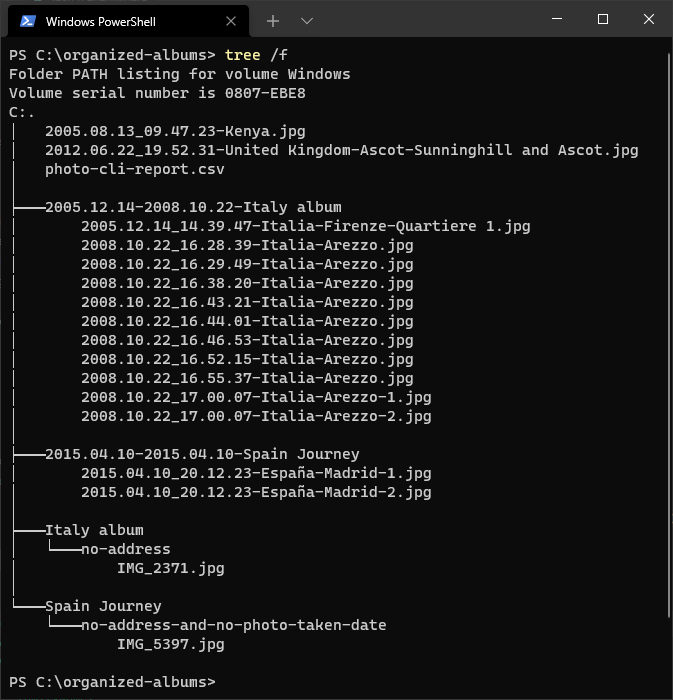Viewport: 673px width, 700px height.
Task: Click the 'no-address' subfolder line
Action: (125, 549)
